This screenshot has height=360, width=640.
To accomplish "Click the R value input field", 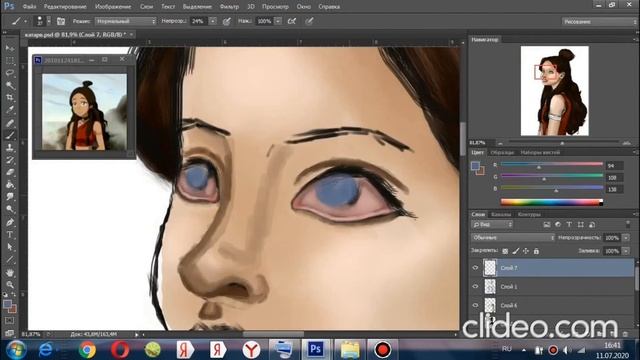I will coord(614,166).
